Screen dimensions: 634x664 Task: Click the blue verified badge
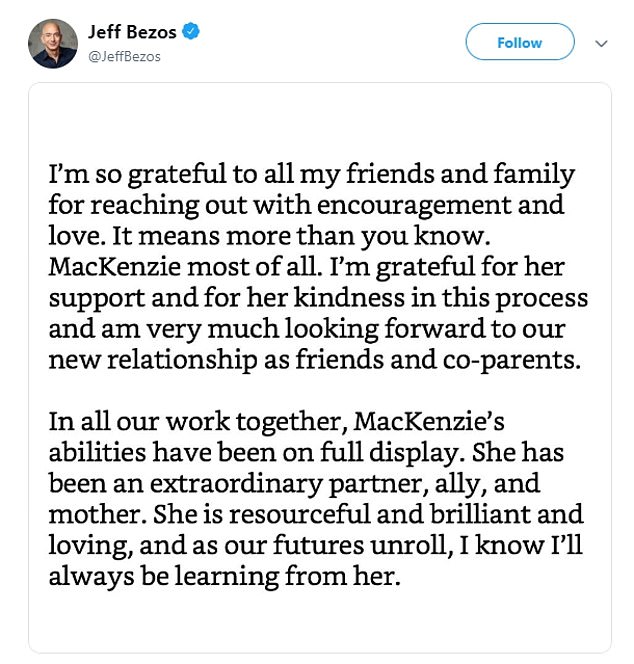click(x=191, y=31)
